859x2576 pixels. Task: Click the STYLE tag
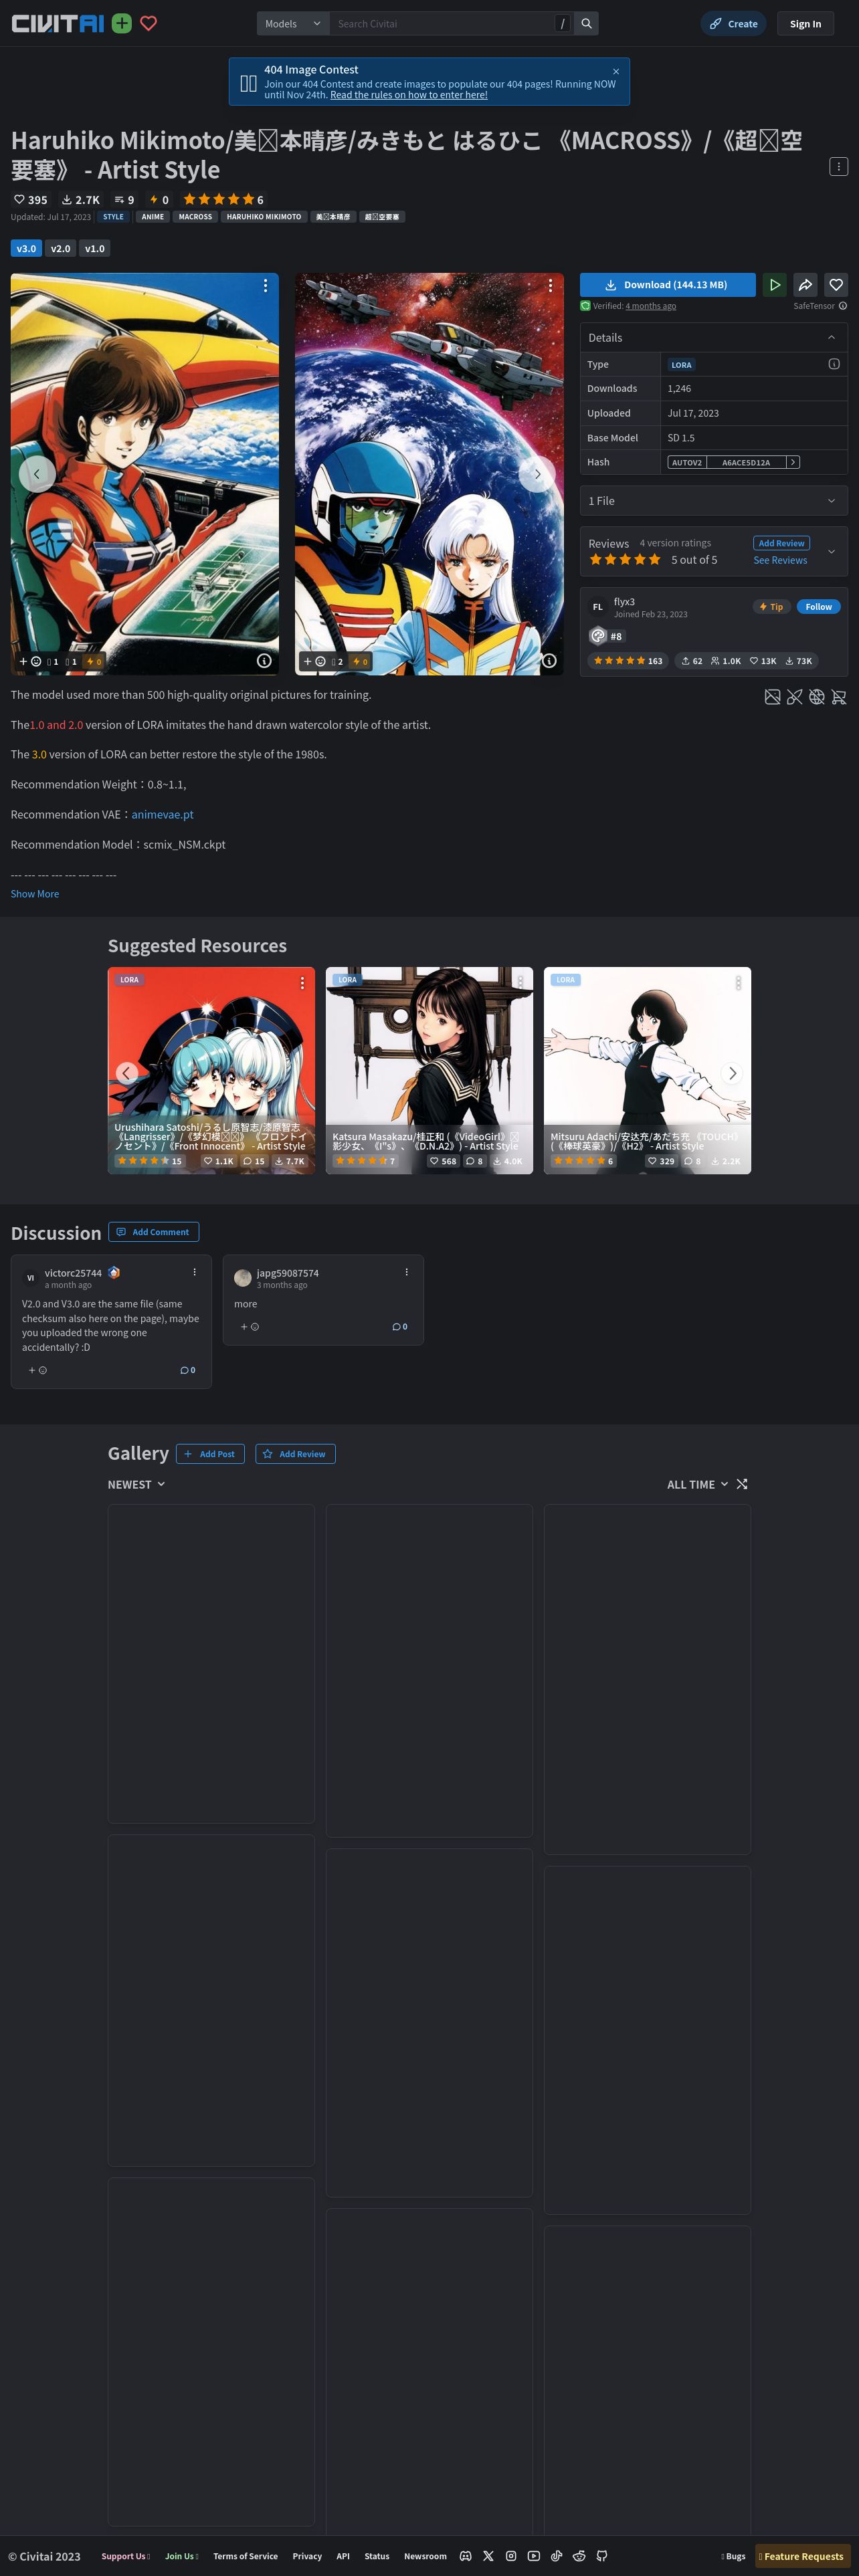pyautogui.click(x=114, y=217)
